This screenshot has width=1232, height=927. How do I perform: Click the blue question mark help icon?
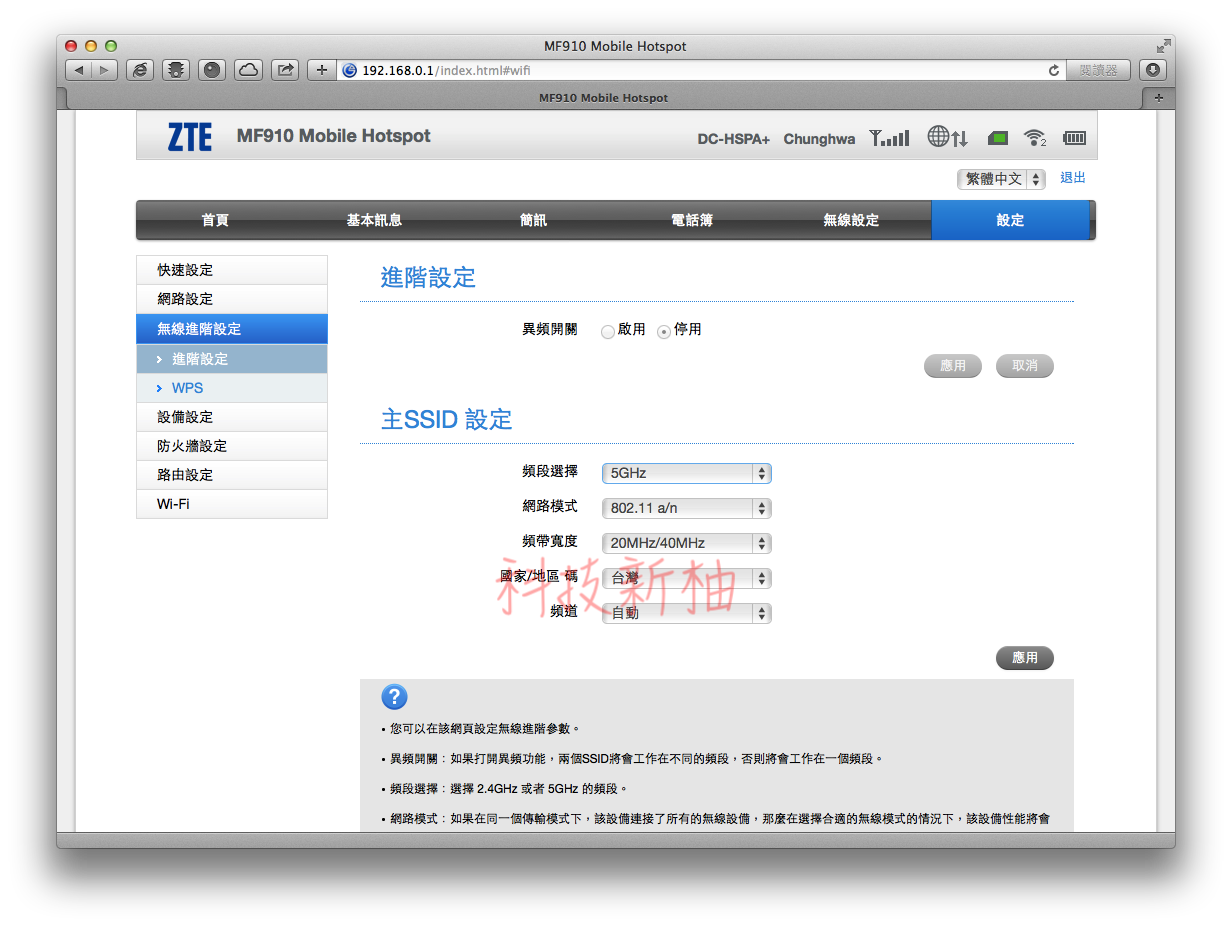(394, 697)
